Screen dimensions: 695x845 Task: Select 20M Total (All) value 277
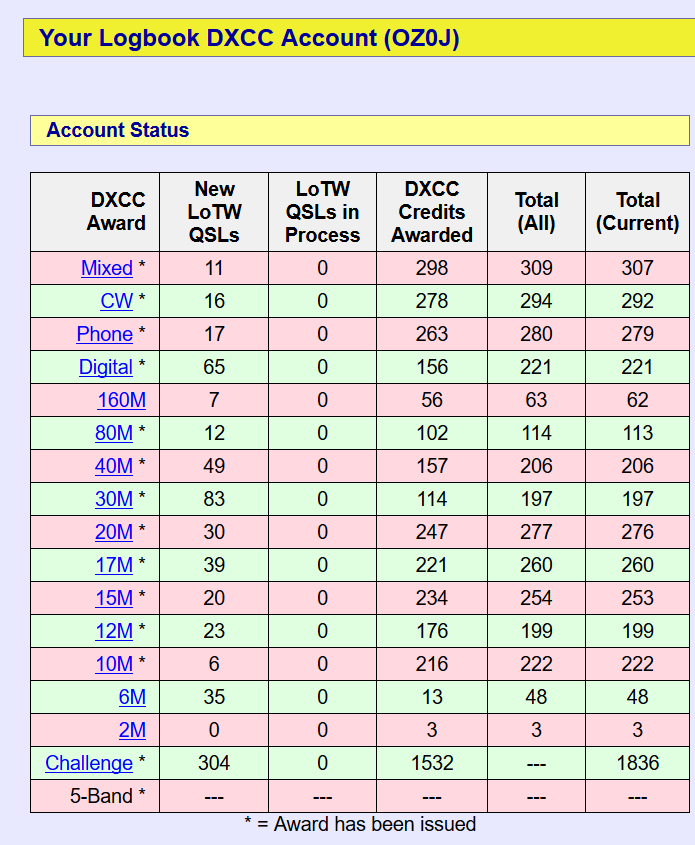tap(536, 532)
